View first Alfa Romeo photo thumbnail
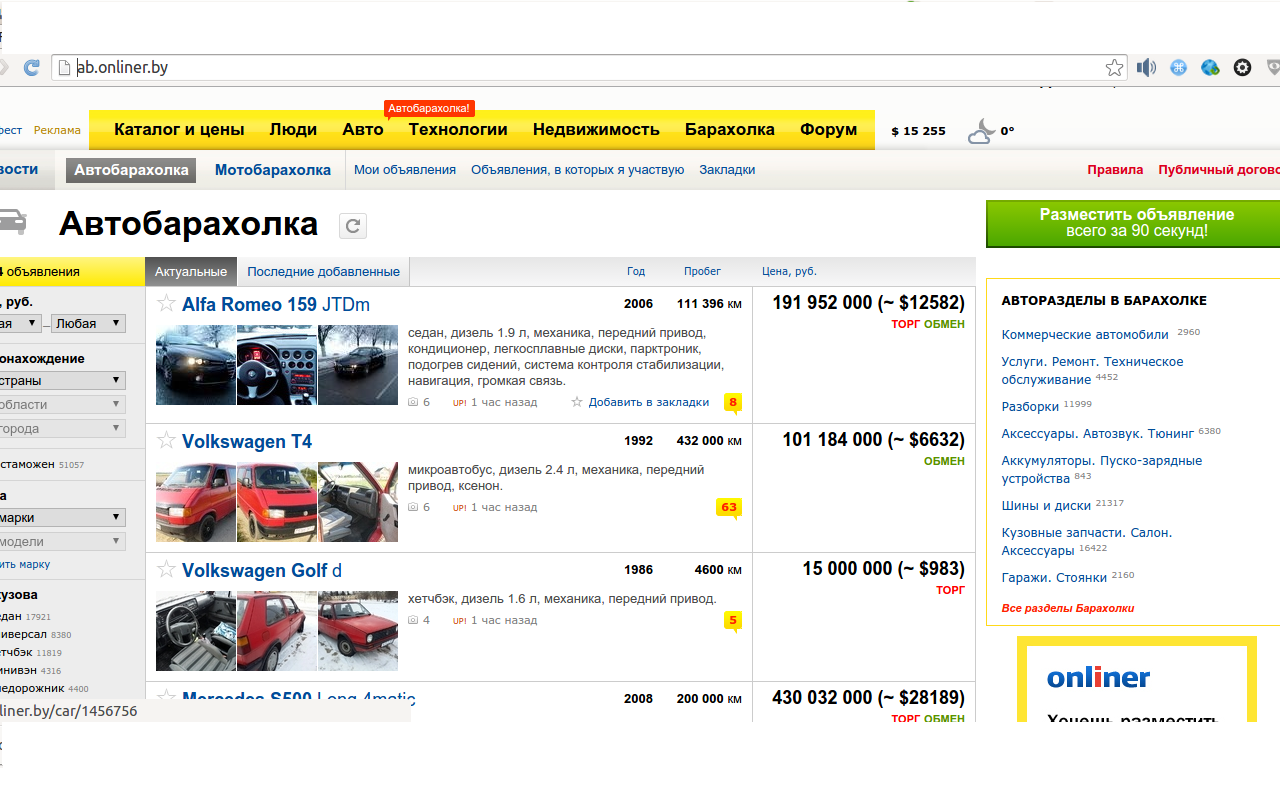1280x800 pixels. 196,365
